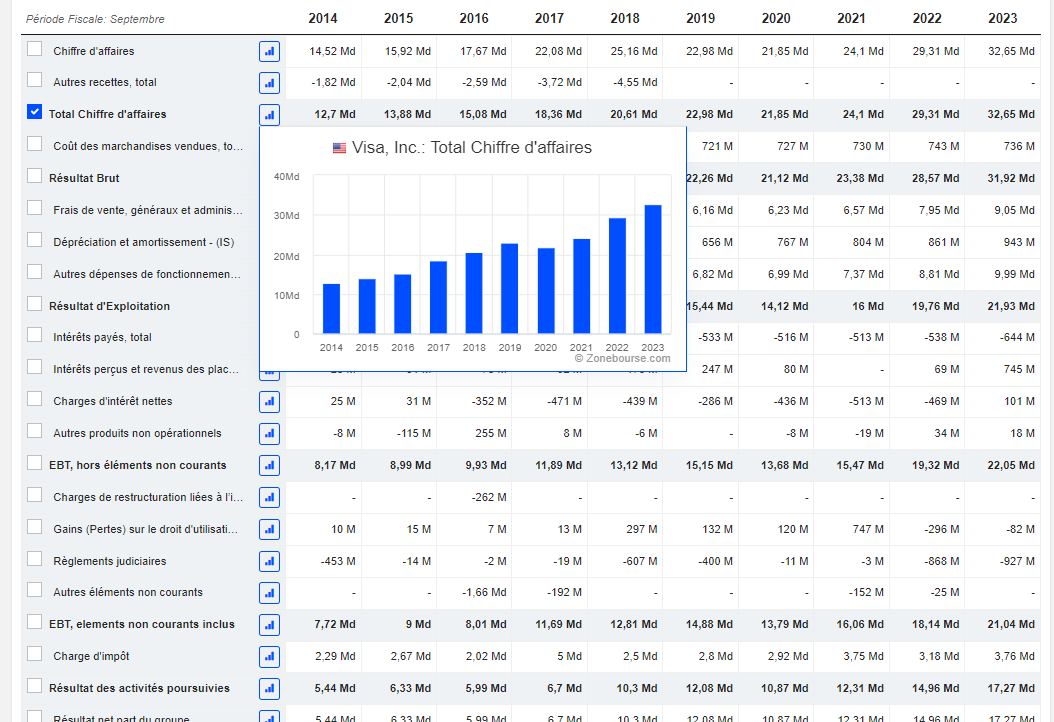Show chart for Charges d'intérêt nettes
The height and width of the screenshot is (722, 1054).
(x=269, y=402)
